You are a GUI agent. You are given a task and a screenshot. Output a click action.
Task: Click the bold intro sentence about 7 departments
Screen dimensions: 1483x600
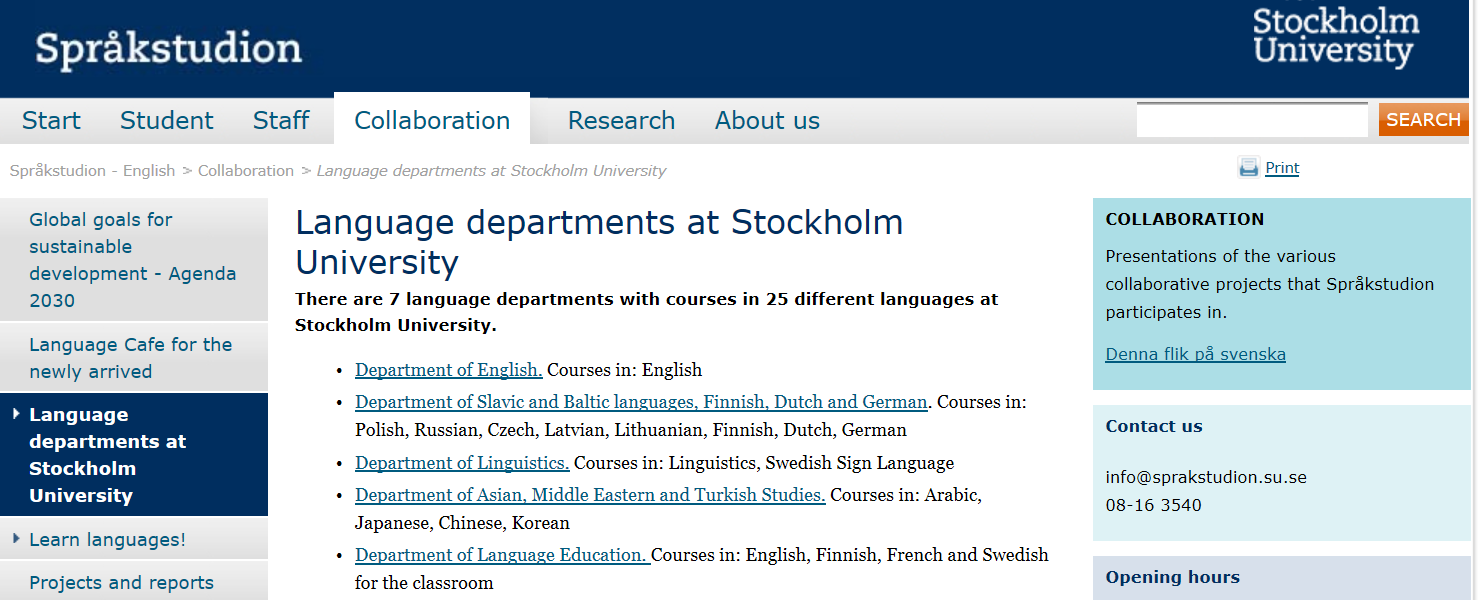(646, 312)
